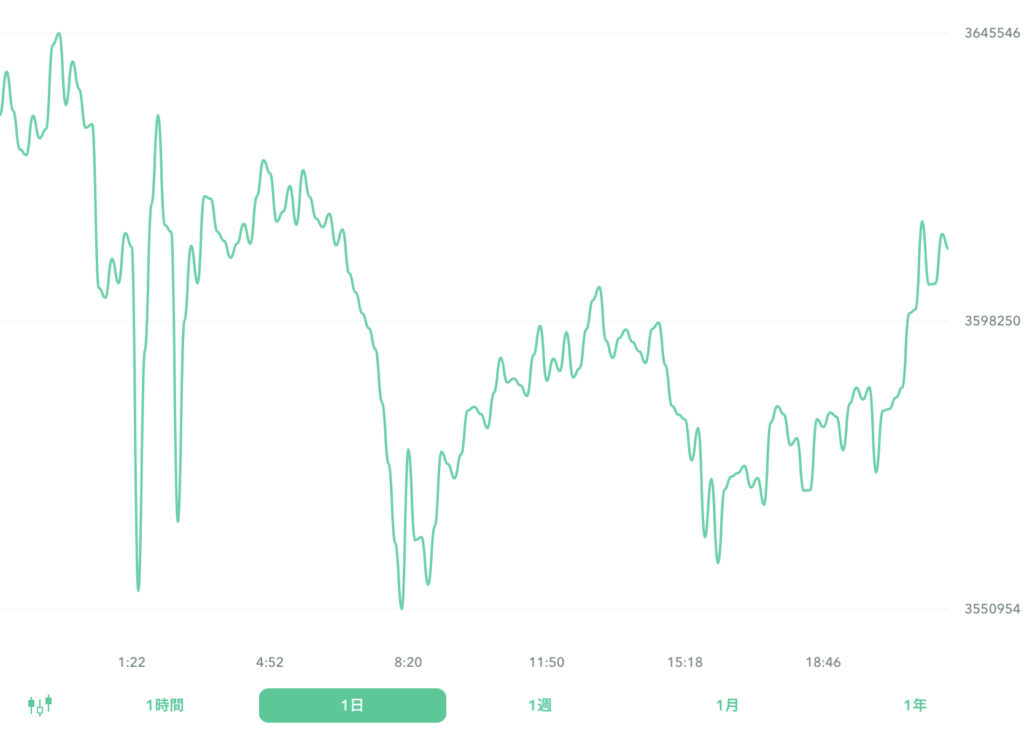The height and width of the screenshot is (735, 1024).
Task: Click the price line's local peak after 11:50
Action: 599,288
